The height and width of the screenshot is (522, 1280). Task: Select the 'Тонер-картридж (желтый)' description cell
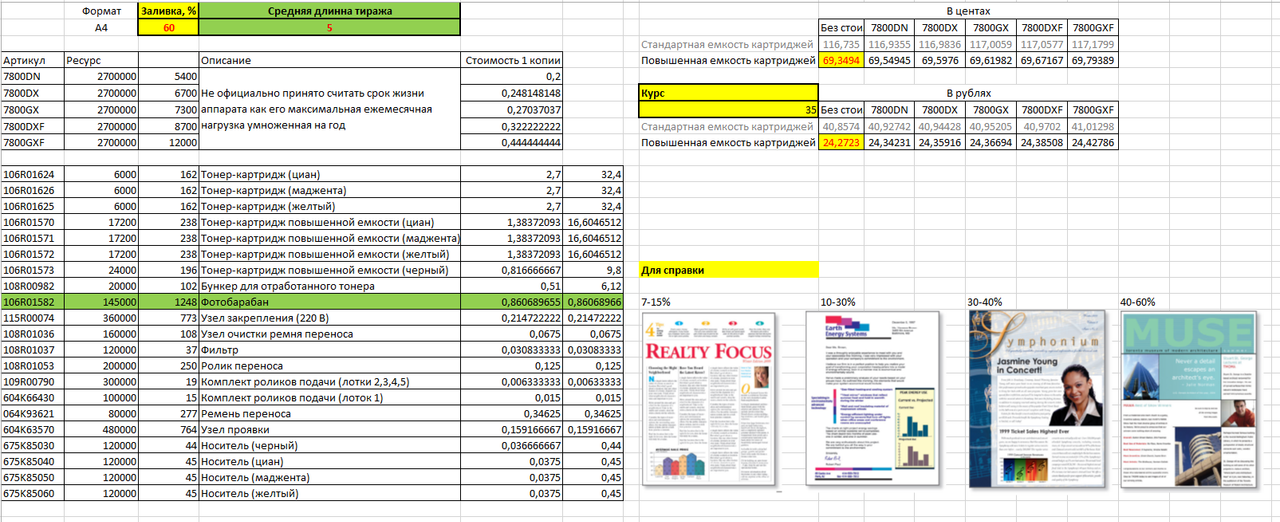click(x=330, y=206)
